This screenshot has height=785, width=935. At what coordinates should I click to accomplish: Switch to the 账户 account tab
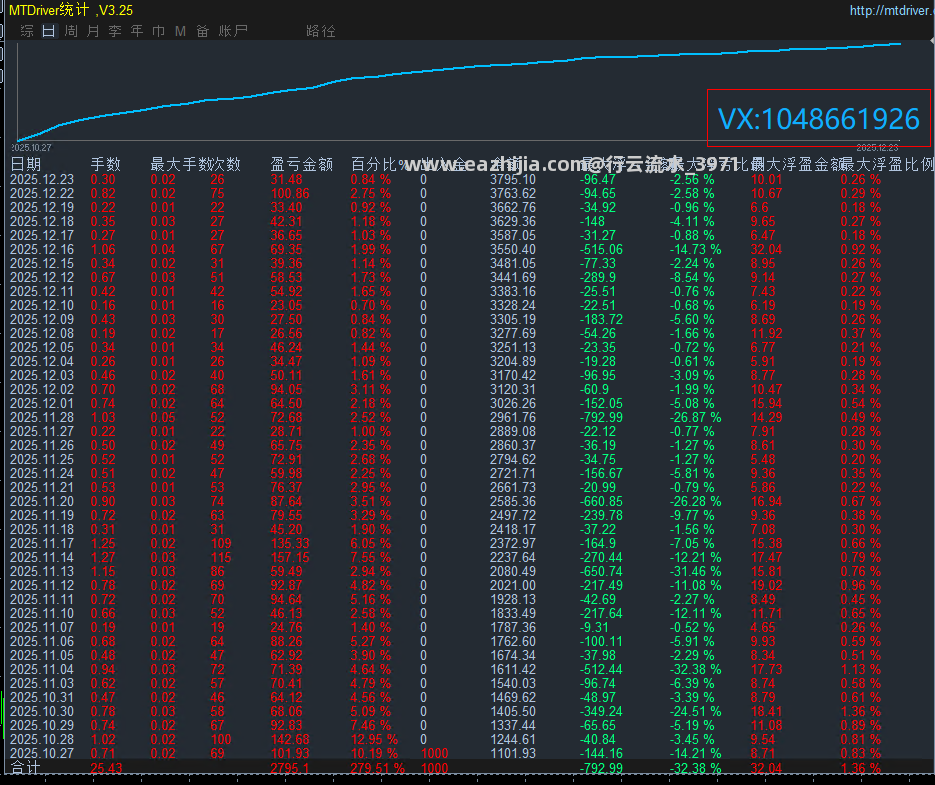233,31
